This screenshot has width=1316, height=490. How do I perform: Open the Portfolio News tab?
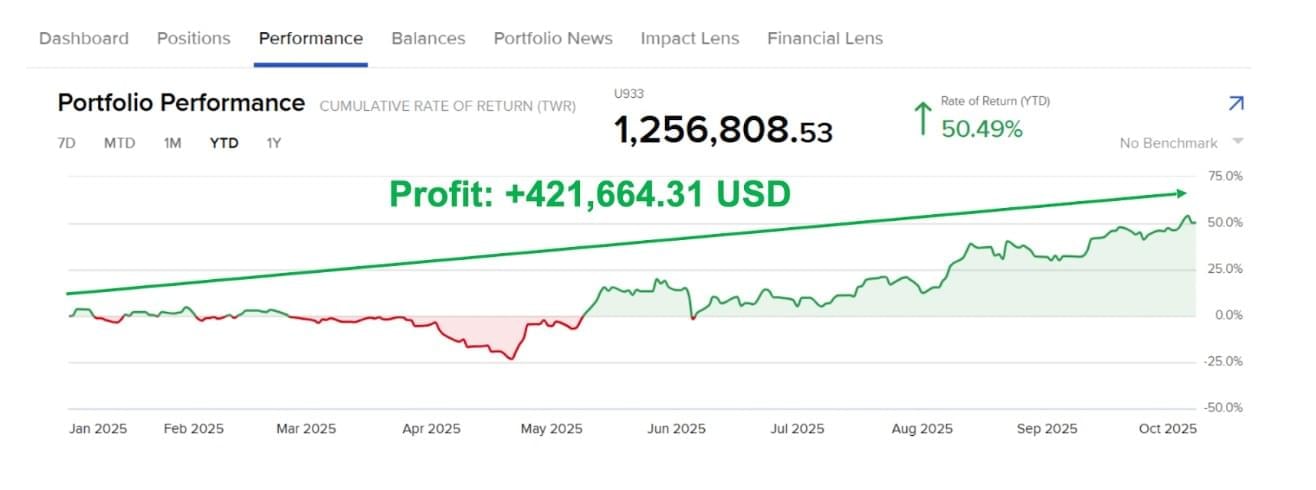[553, 39]
